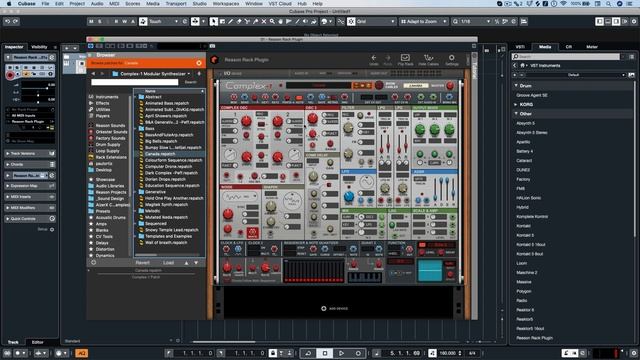The image size is (640, 360).
Task: Expand Quick Controls inspector section
Action: tap(29, 219)
